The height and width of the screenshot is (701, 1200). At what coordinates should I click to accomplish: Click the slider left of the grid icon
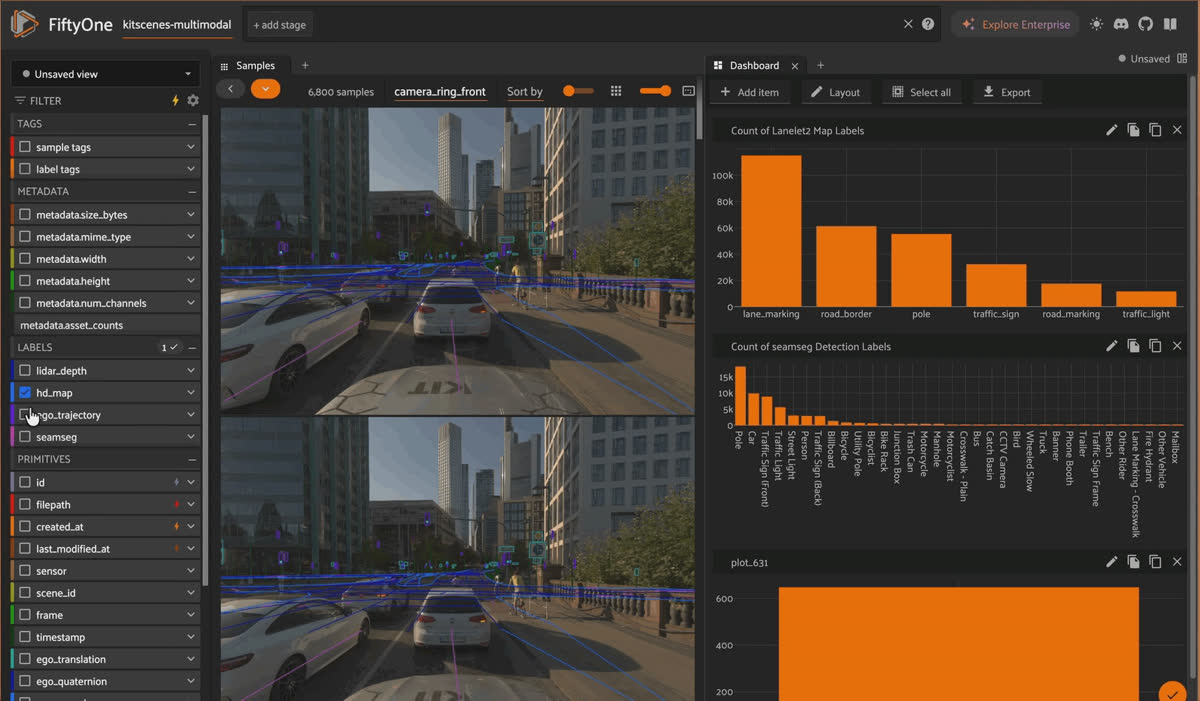pos(578,91)
